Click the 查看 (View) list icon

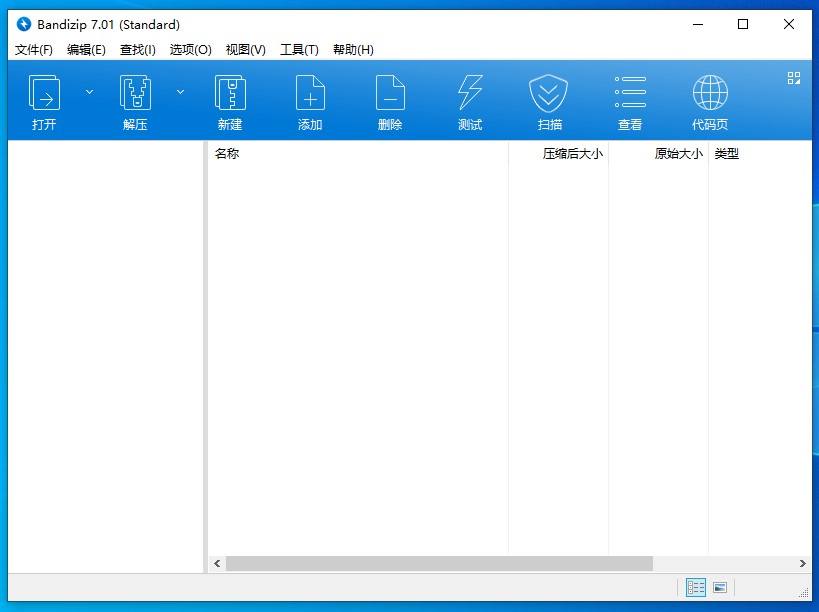pyautogui.click(x=630, y=92)
